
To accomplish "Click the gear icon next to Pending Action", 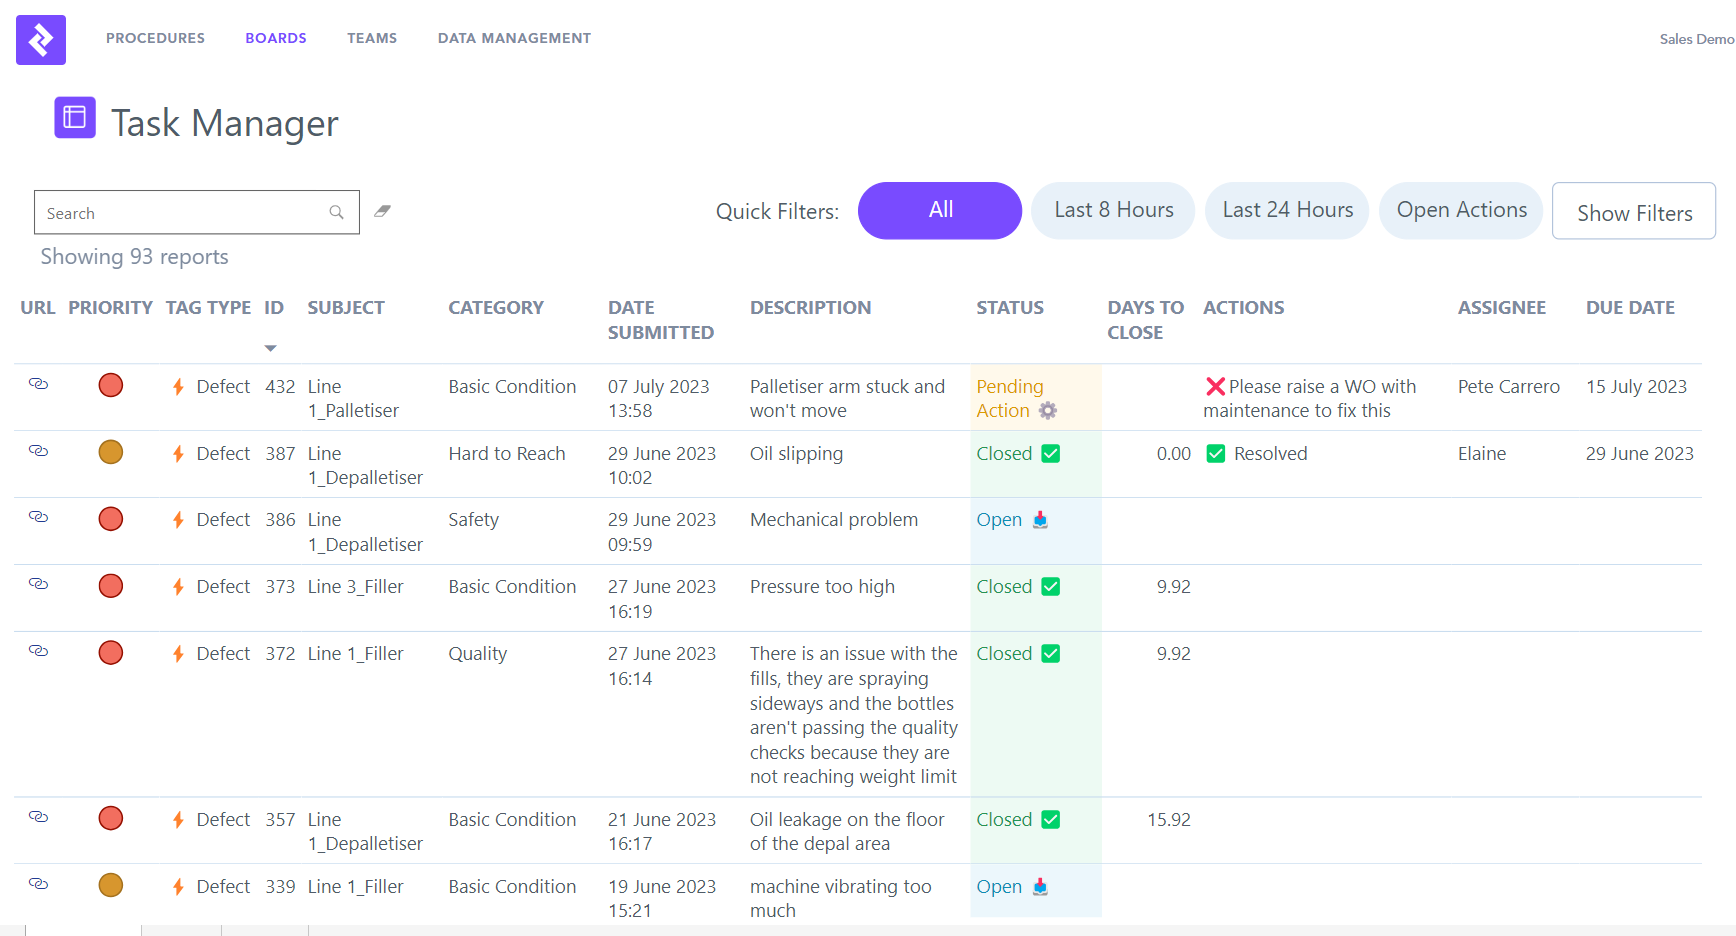I will (1047, 410).
